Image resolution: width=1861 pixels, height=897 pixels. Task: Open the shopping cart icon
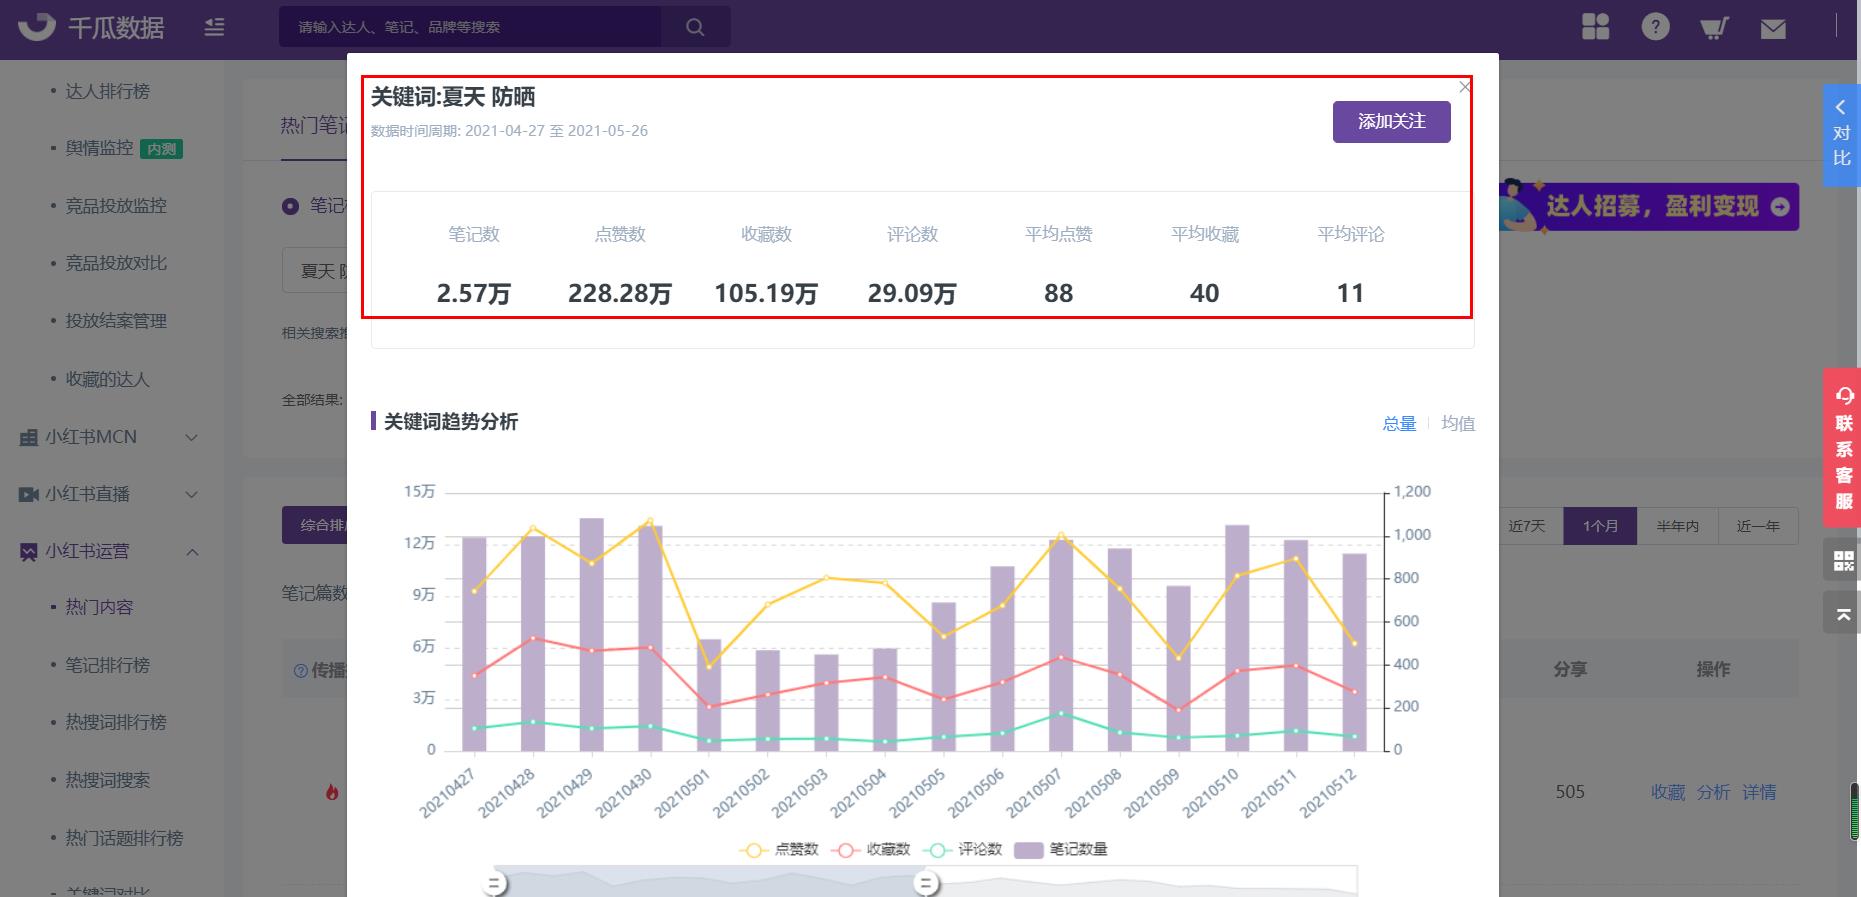[1714, 28]
